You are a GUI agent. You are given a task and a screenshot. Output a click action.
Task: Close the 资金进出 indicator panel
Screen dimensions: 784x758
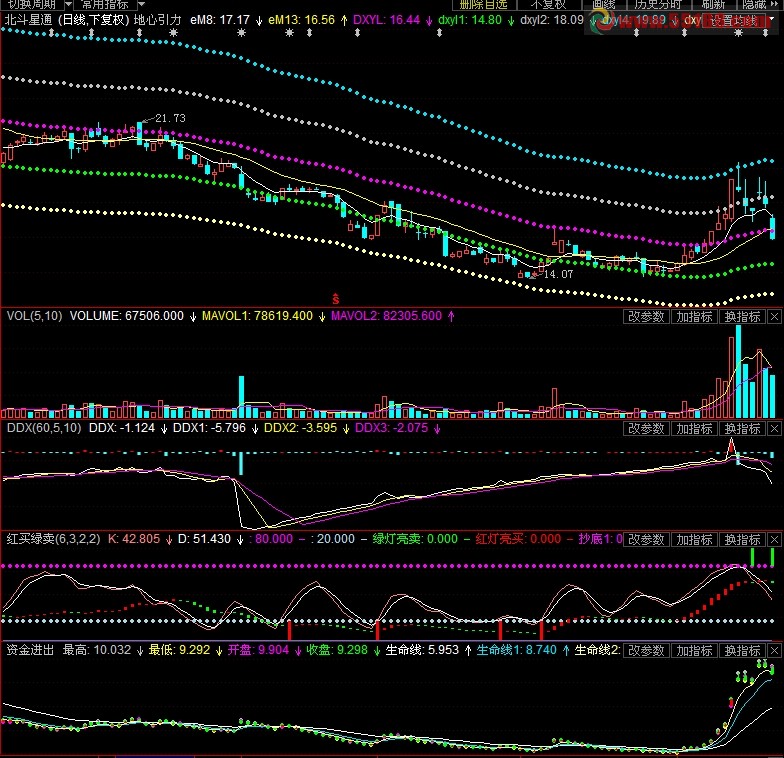774,650
